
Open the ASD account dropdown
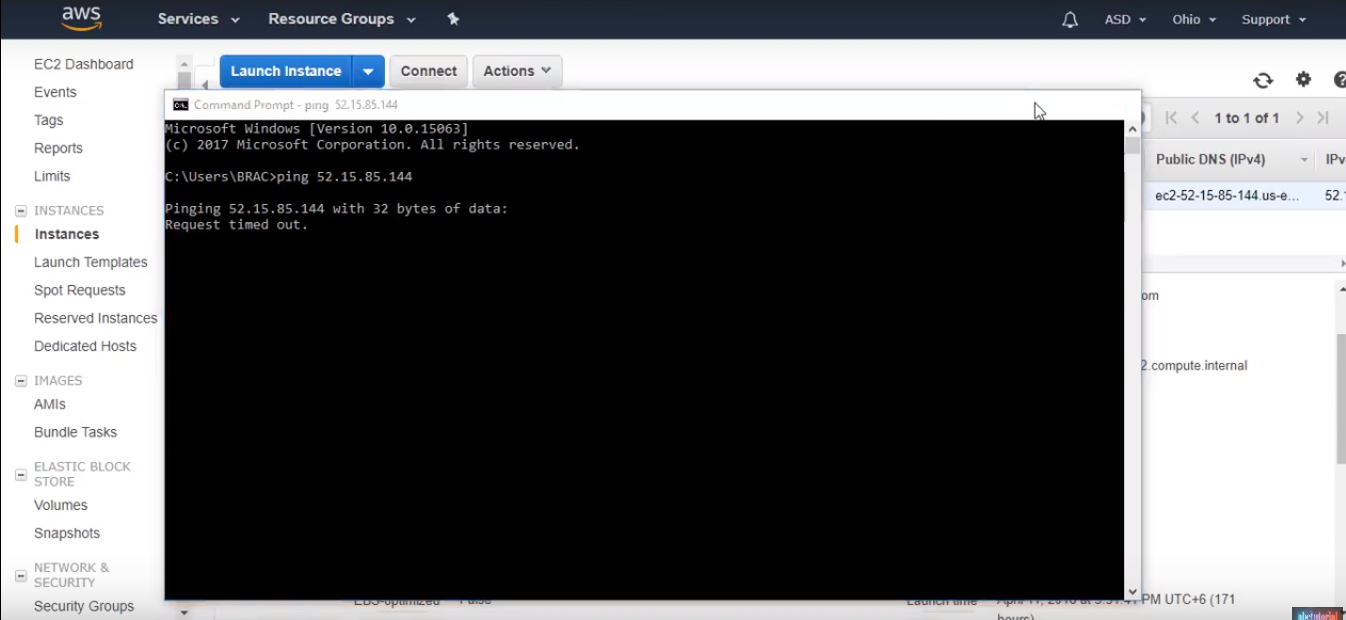[x=1125, y=20]
